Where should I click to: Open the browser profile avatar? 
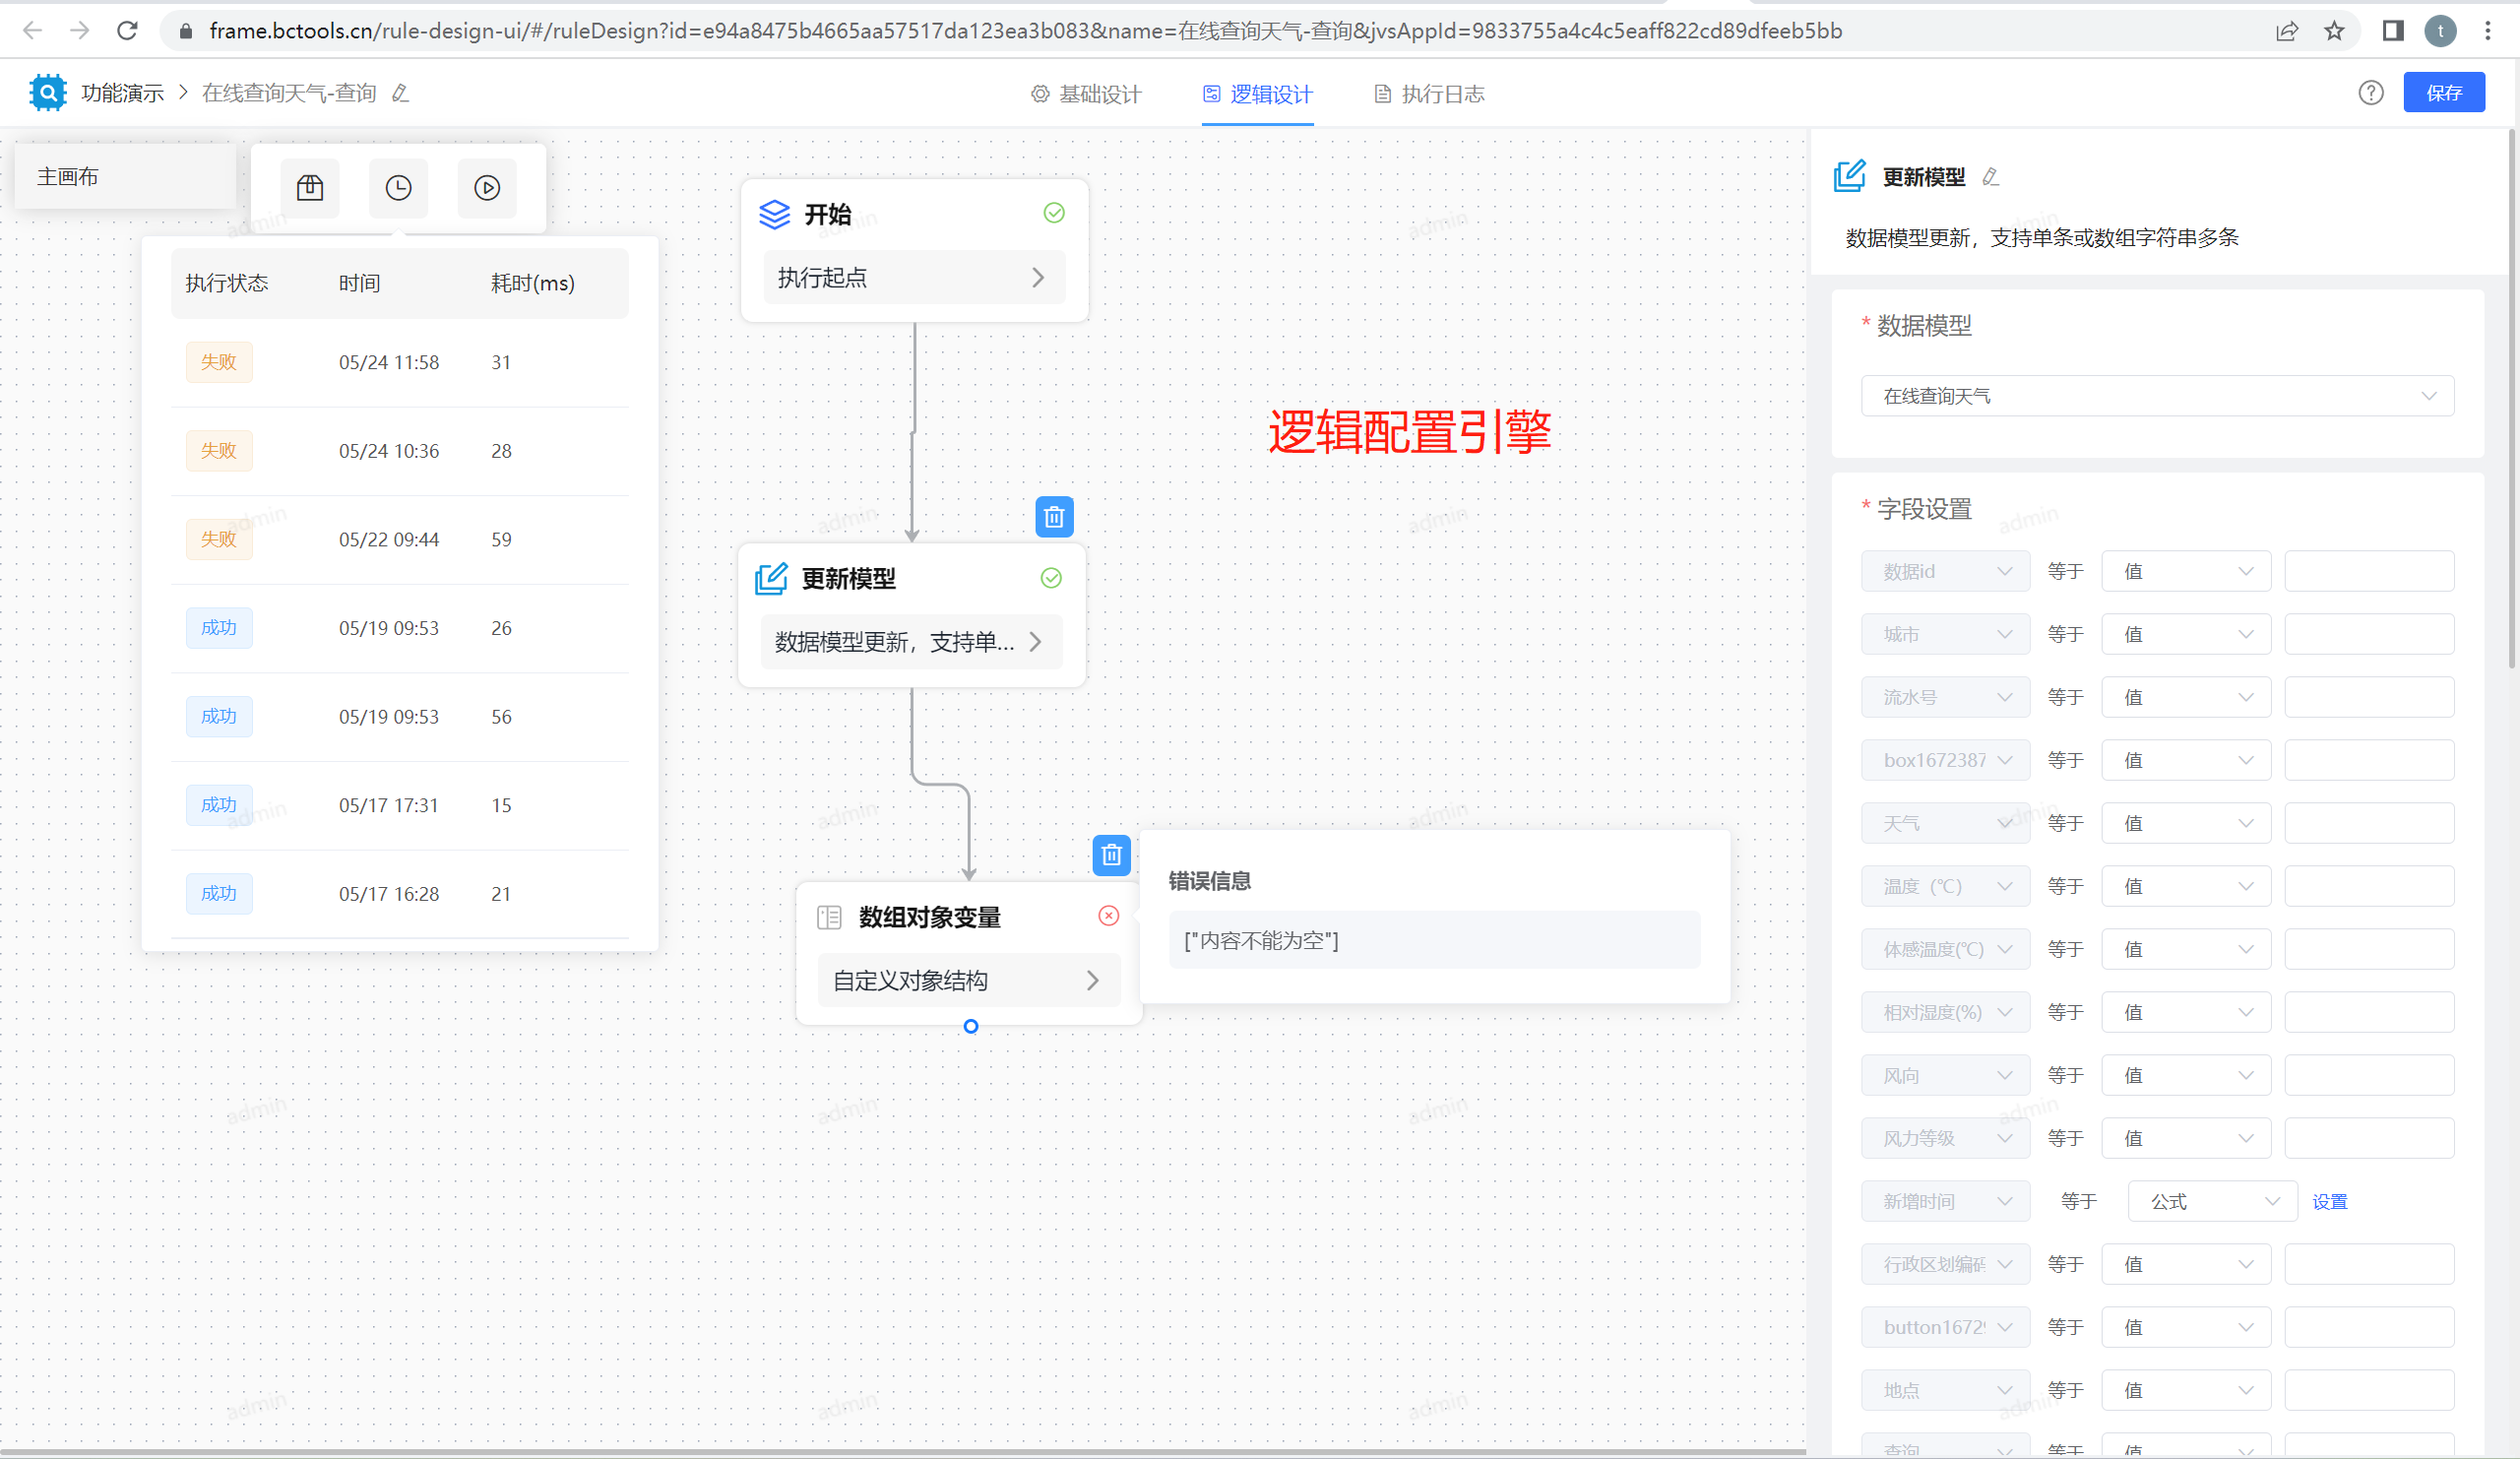[x=2440, y=30]
